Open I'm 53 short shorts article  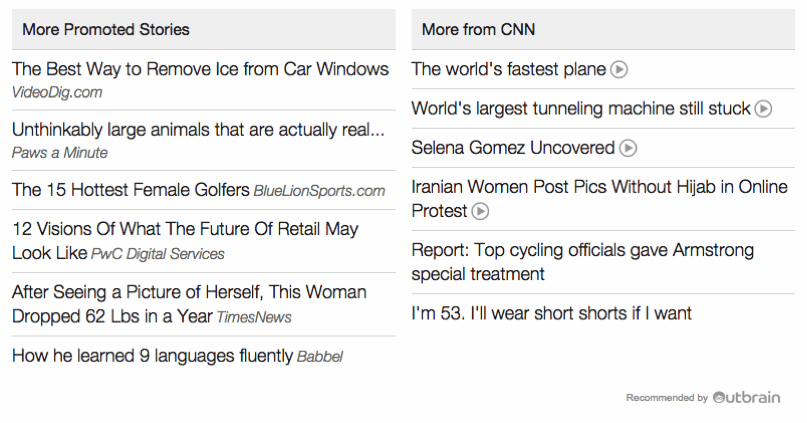(x=551, y=313)
